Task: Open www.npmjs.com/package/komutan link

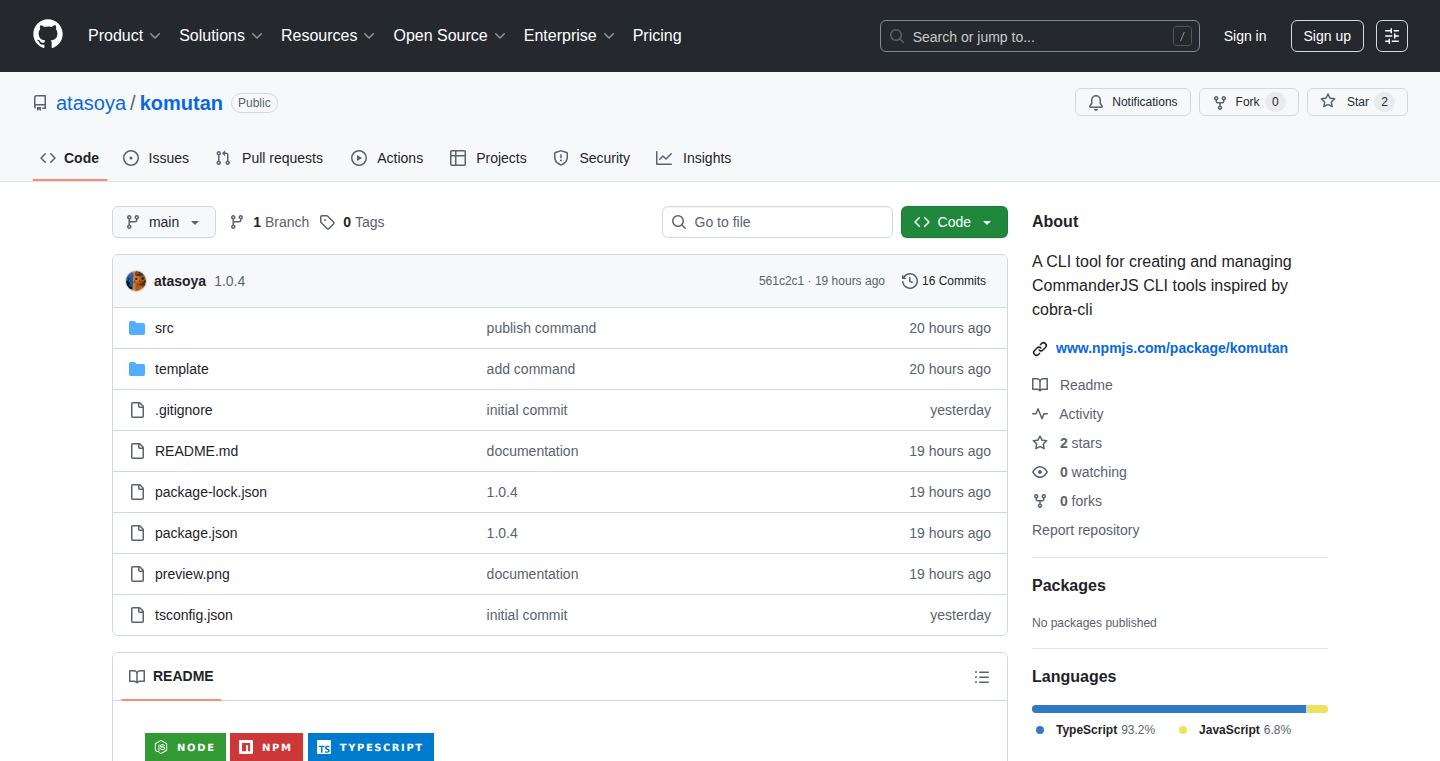Action: click(1172, 349)
